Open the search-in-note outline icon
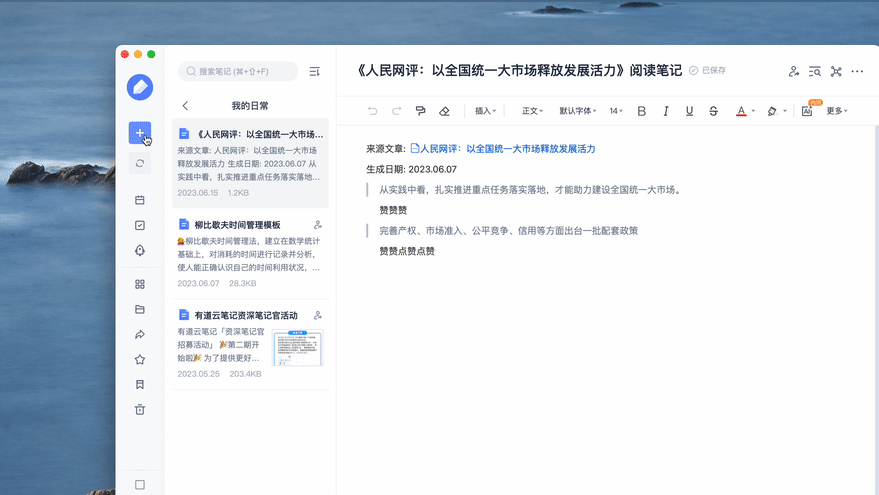 click(815, 71)
